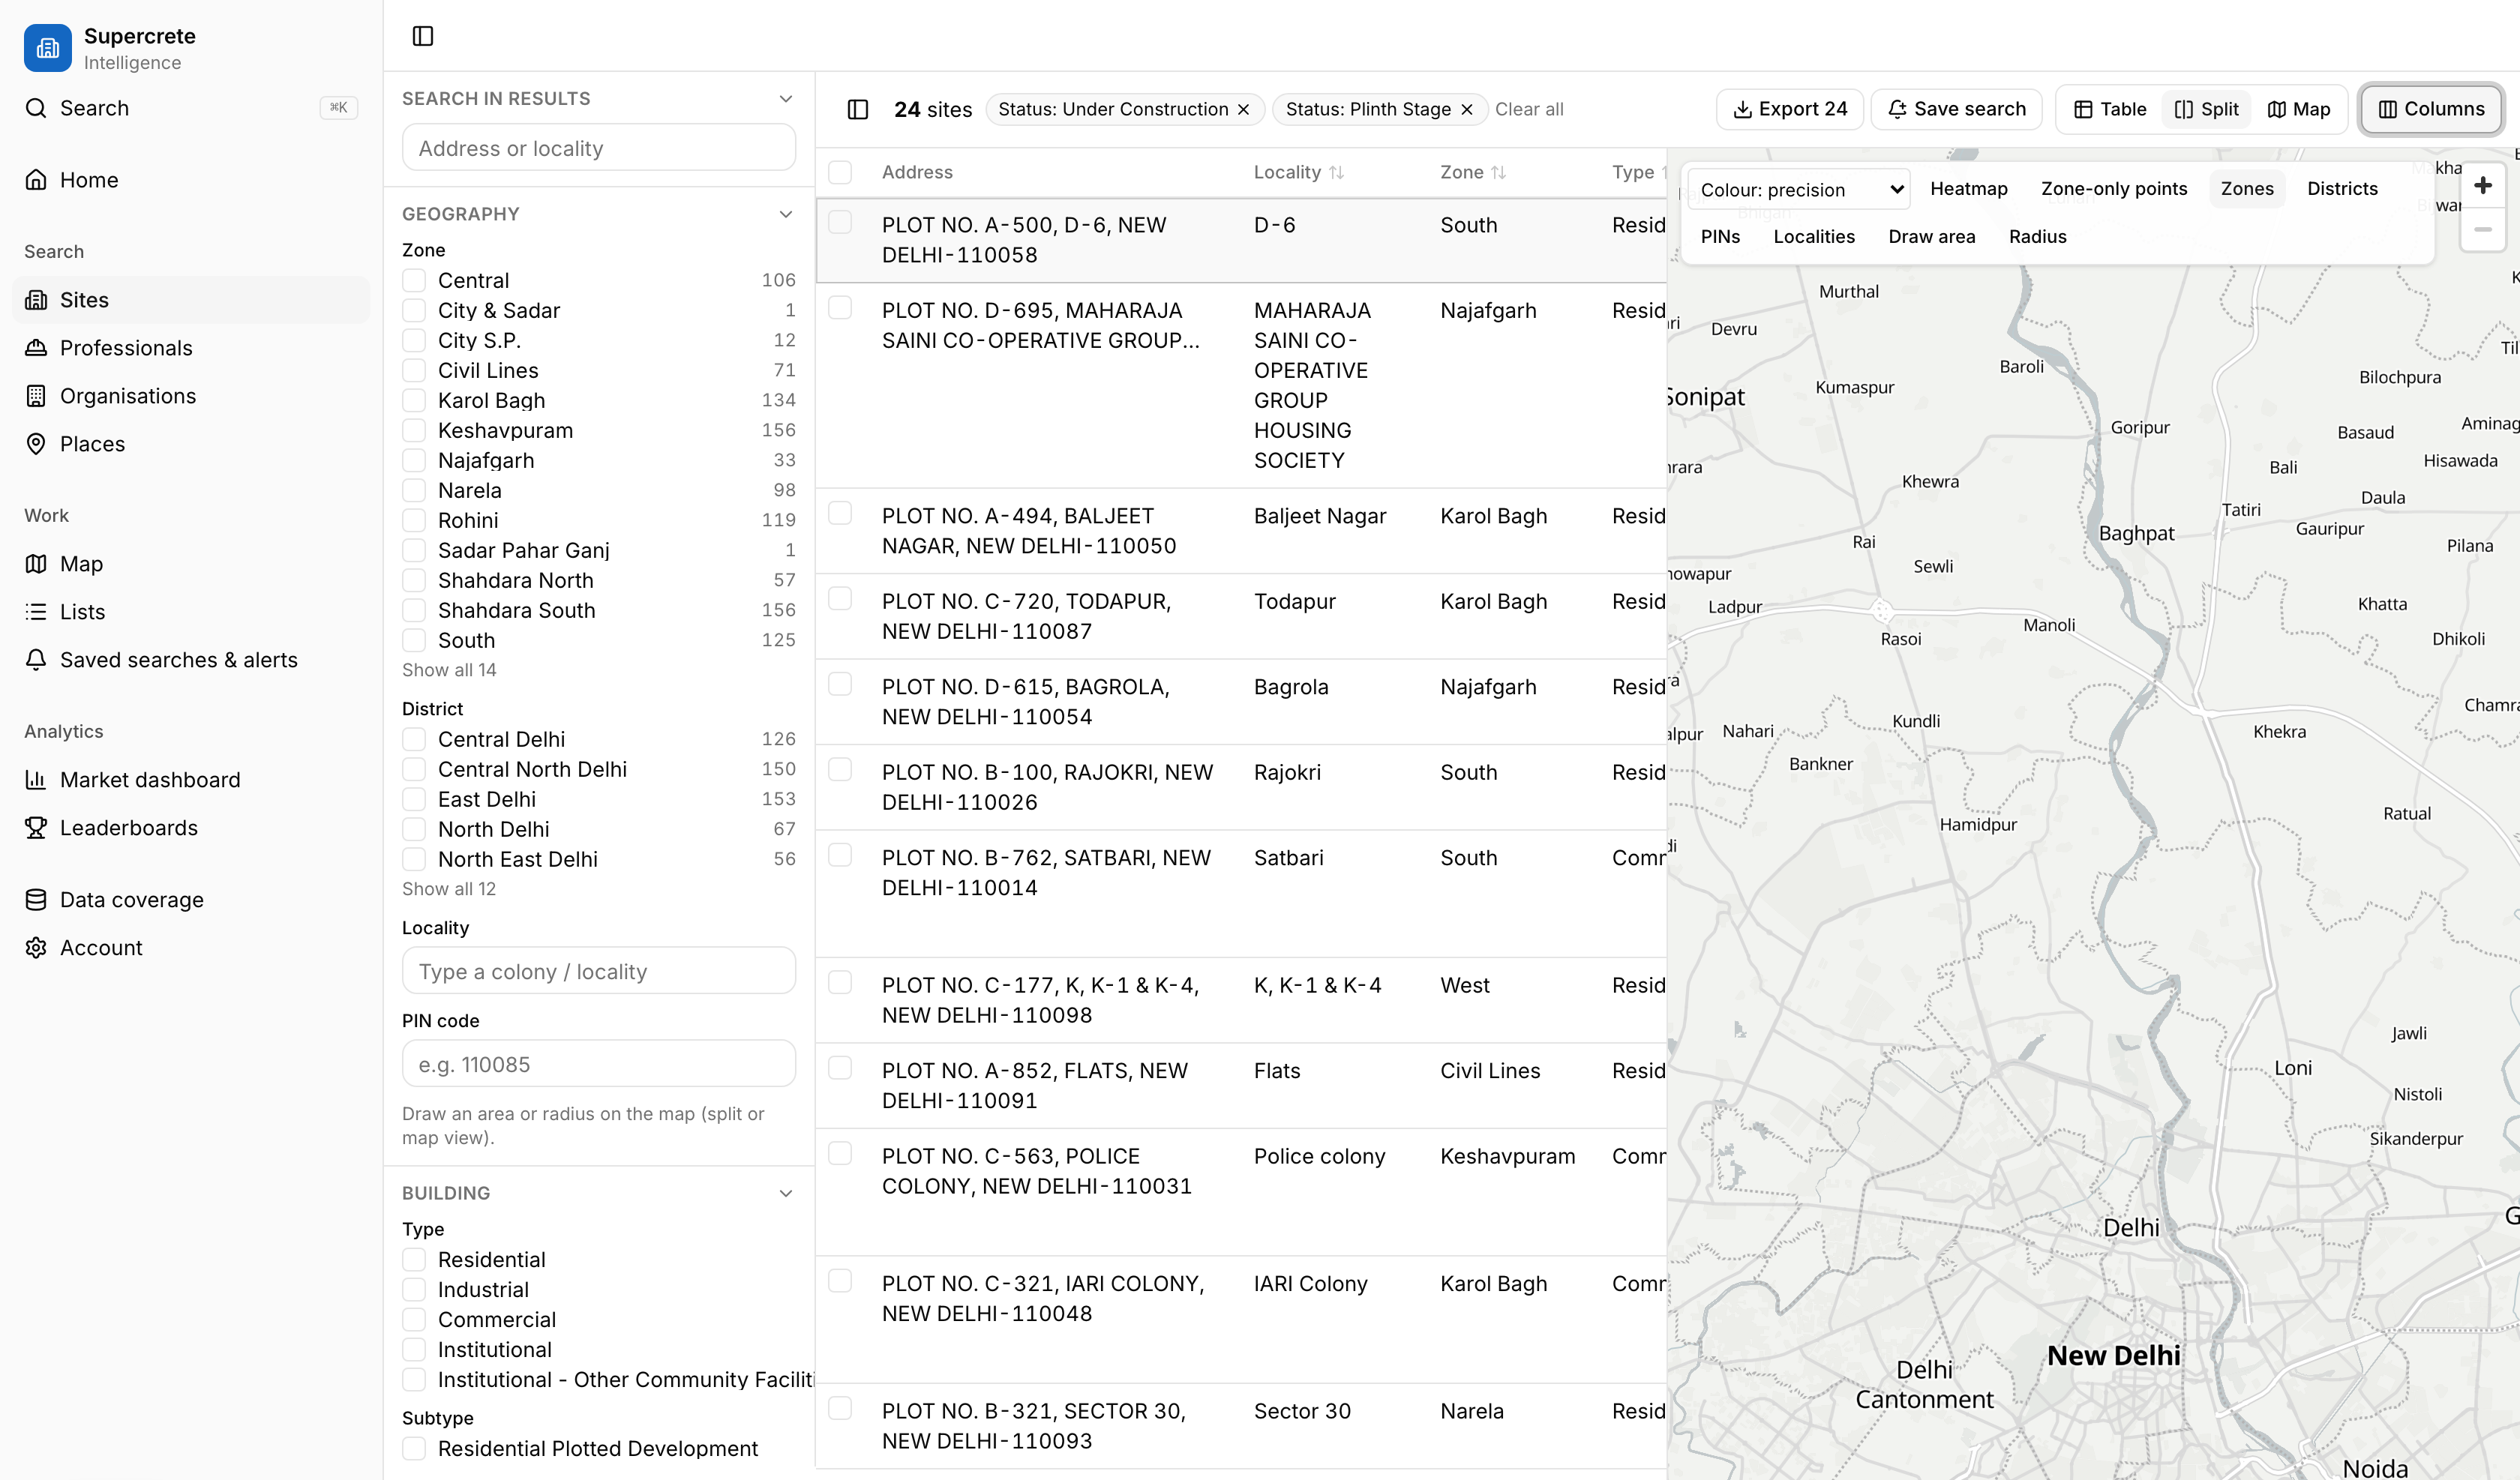
Task: Switch to the Map view tab
Action: tap(2299, 109)
